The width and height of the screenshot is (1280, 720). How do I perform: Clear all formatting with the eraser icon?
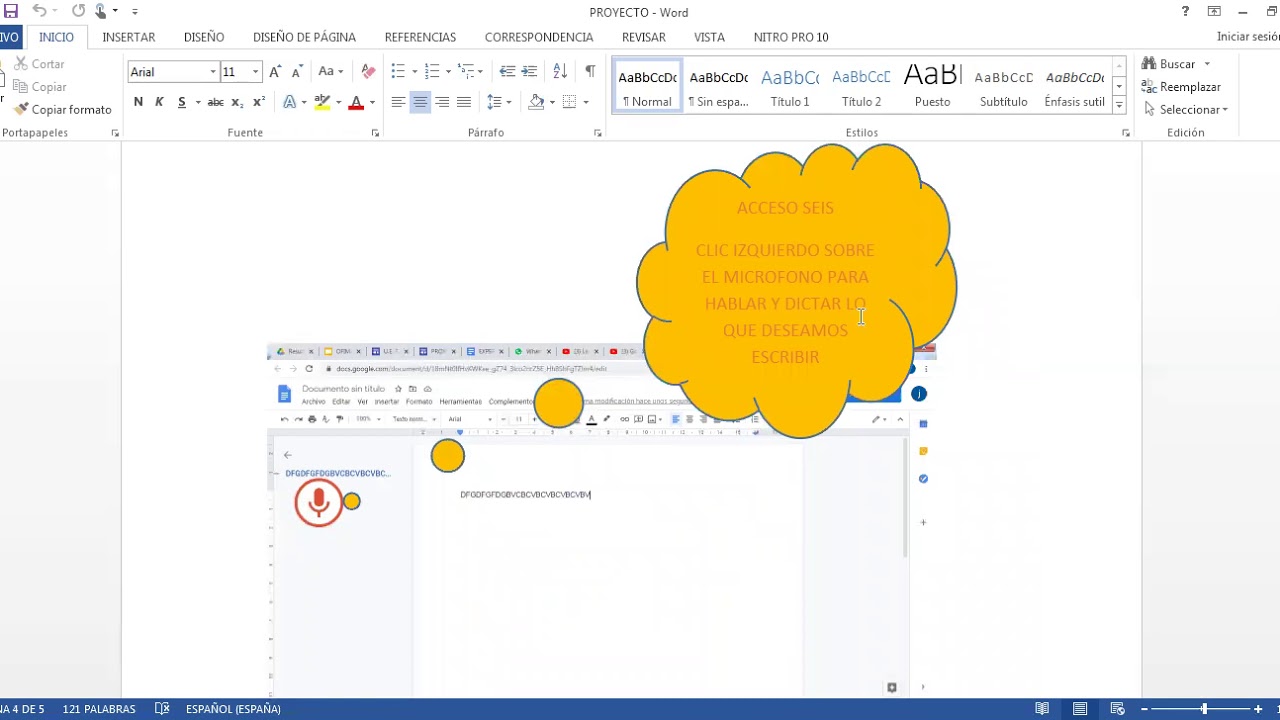(x=368, y=72)
